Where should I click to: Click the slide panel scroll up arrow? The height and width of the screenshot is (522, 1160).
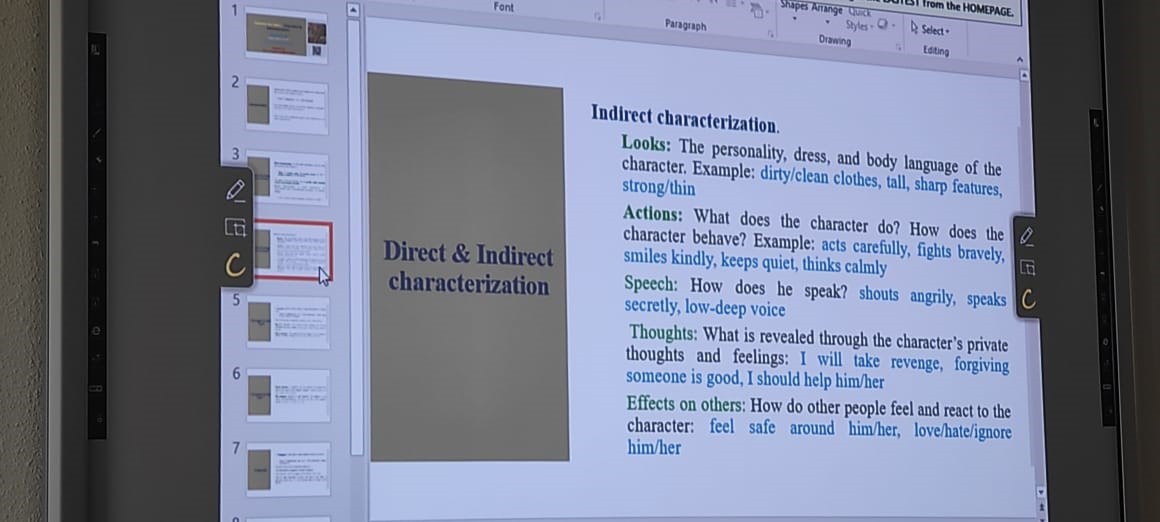click(x=352, y=10)
